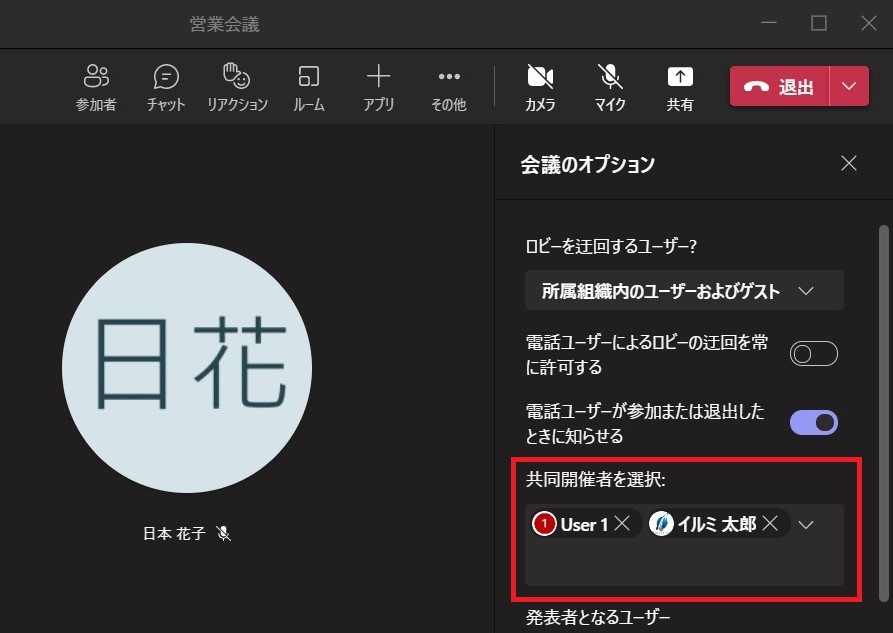The width and height of the screenshot is (893, 633).
Task: Click the 発表者となるユーザー label
Action: click(x=597, y=617)
